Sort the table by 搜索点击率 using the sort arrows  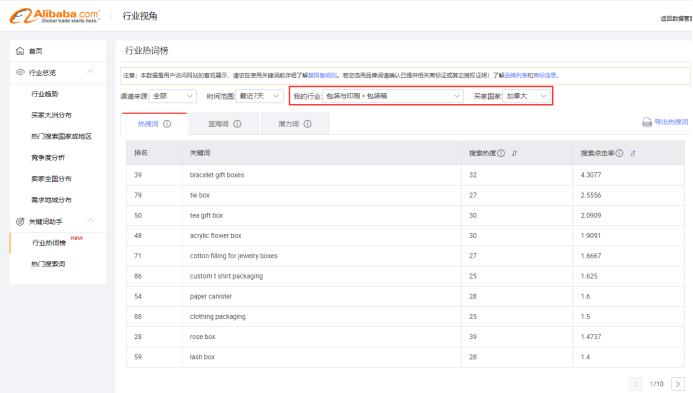click(633, 153)
